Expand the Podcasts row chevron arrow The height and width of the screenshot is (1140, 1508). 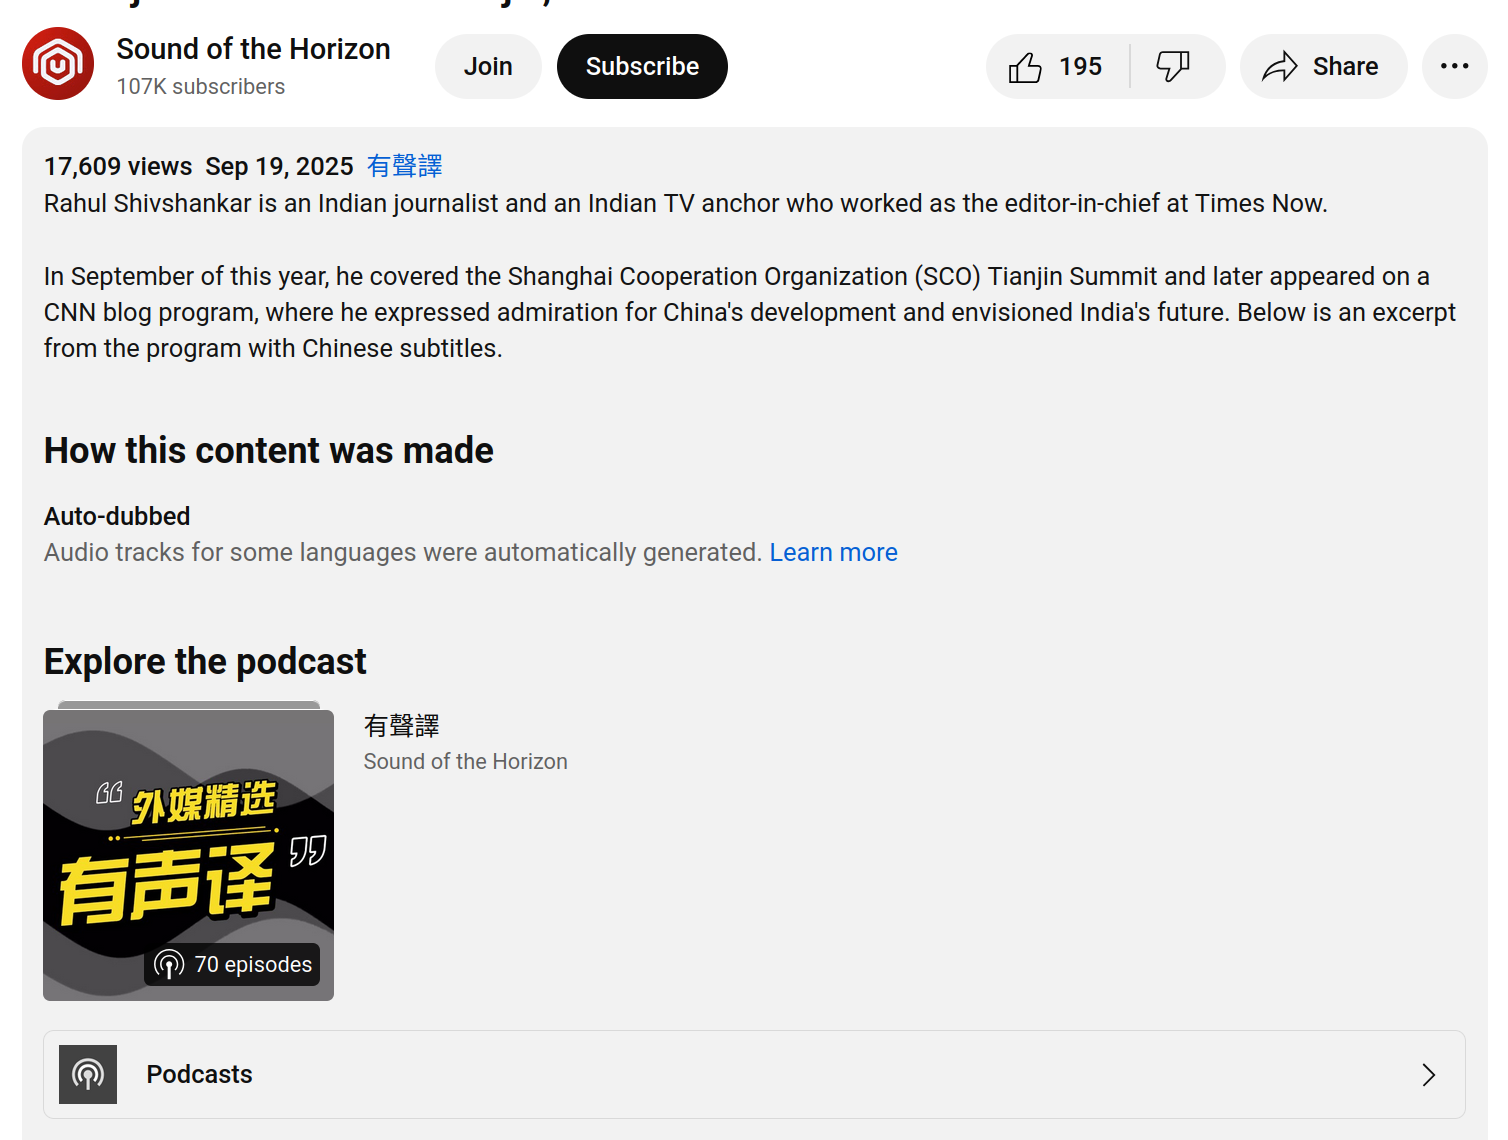[1428, 1075]
